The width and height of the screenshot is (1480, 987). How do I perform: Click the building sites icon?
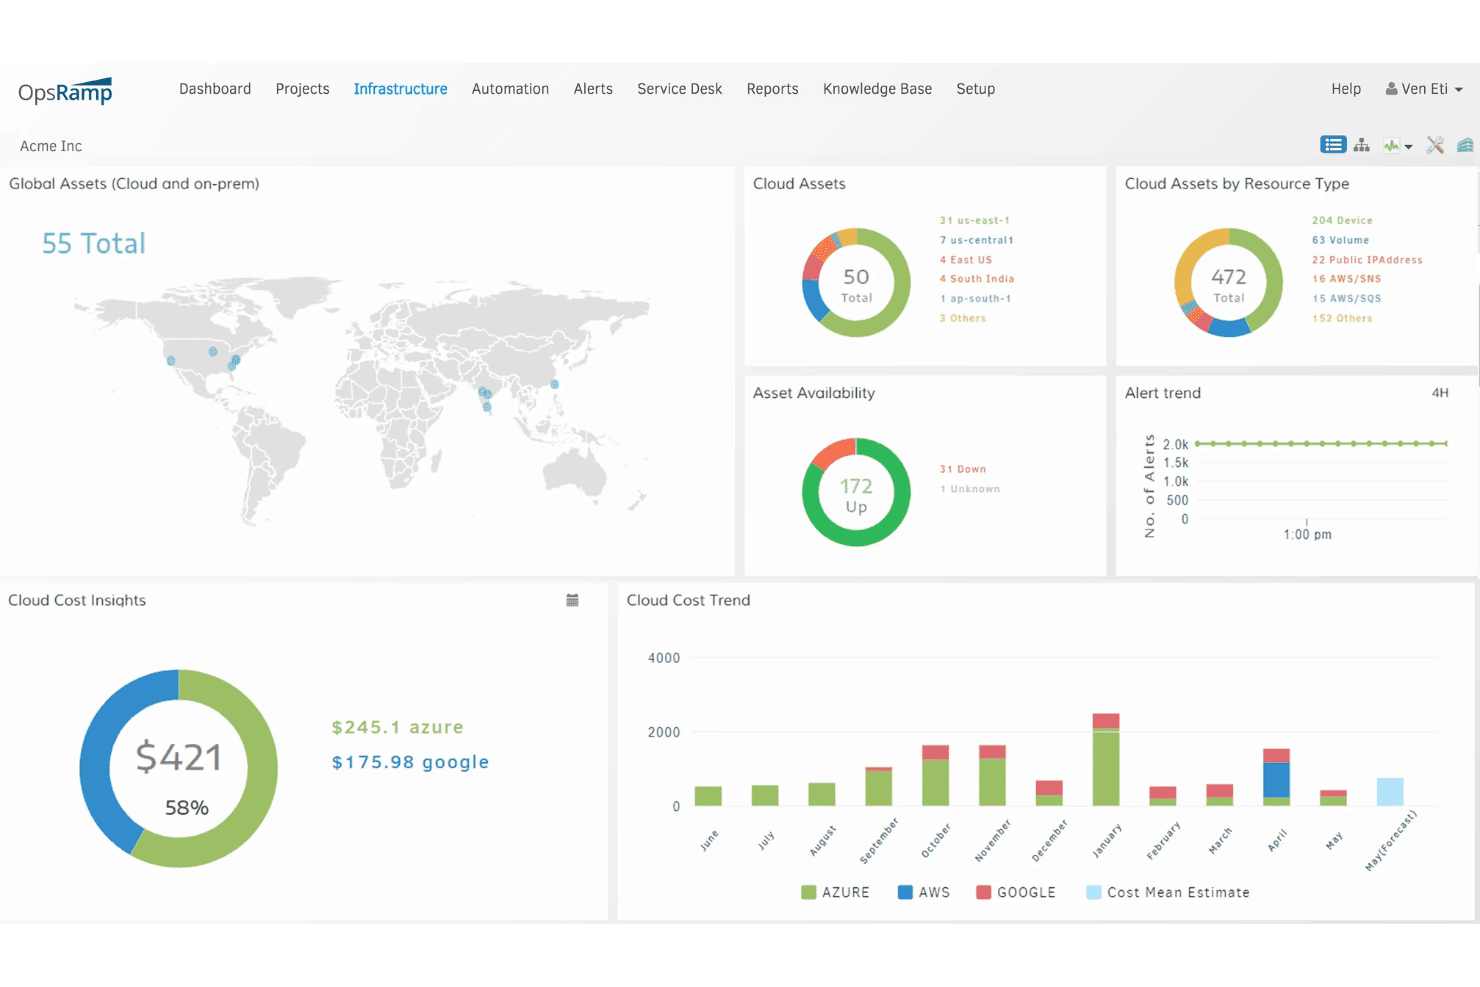(1465, 145)
